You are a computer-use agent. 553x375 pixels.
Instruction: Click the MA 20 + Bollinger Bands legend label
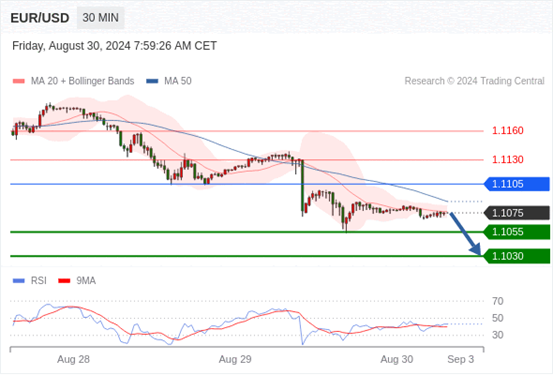83,81
